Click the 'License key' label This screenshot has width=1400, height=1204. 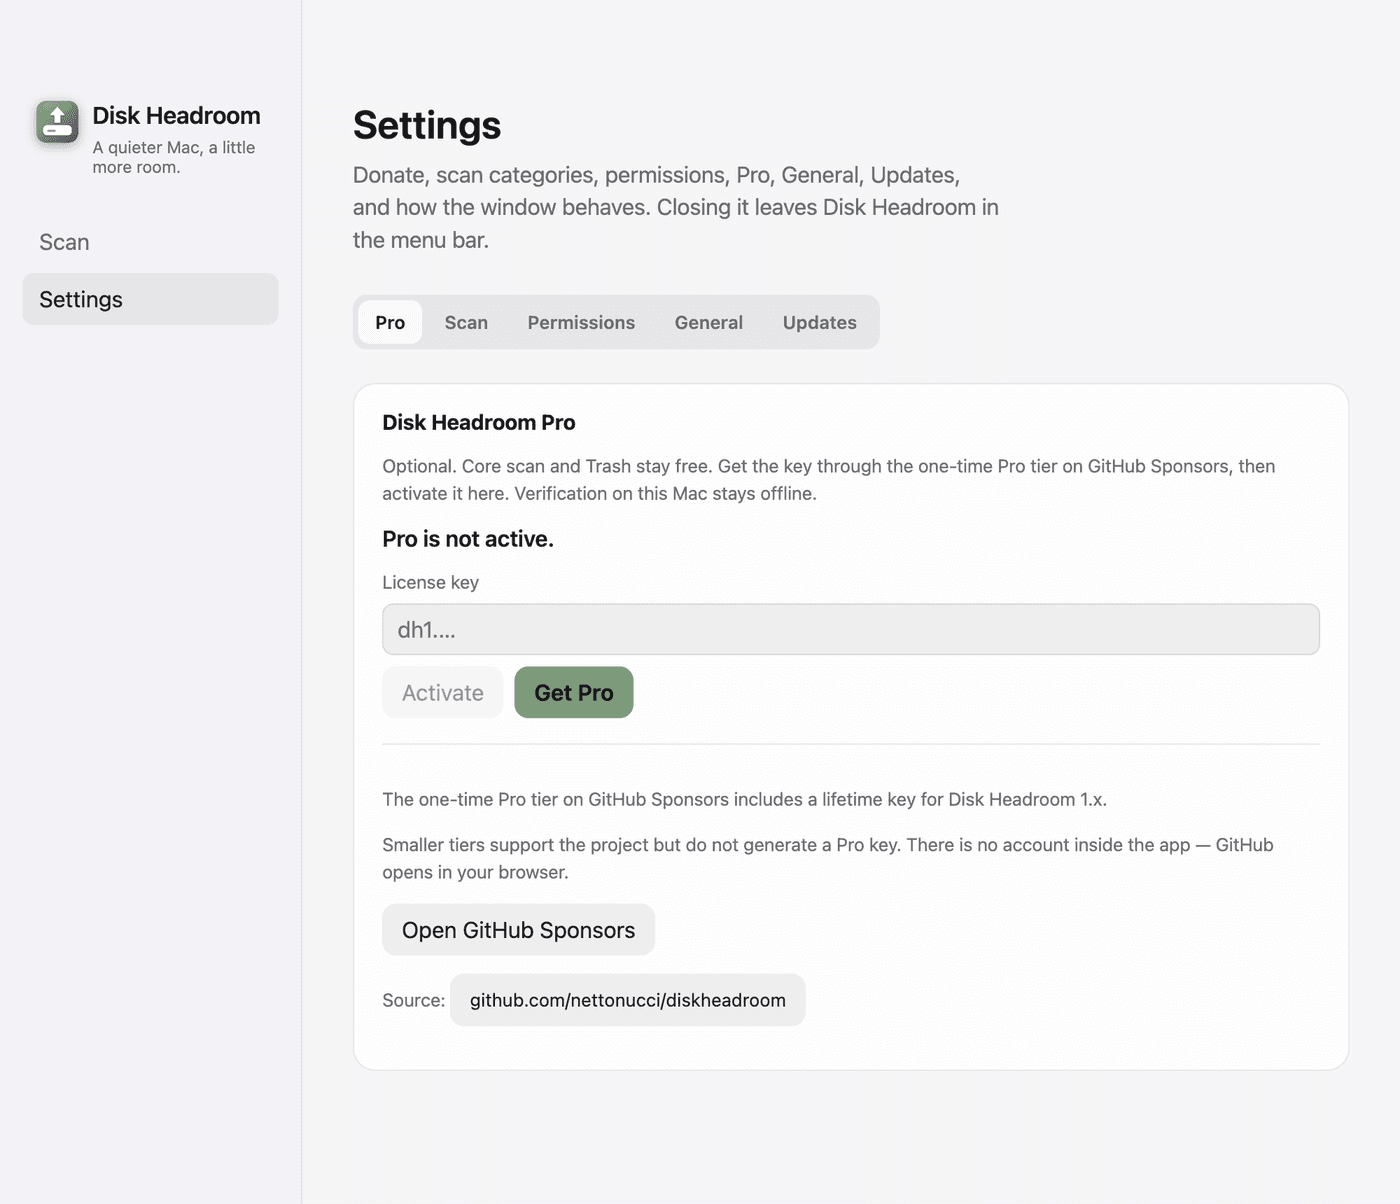[430, 582]
